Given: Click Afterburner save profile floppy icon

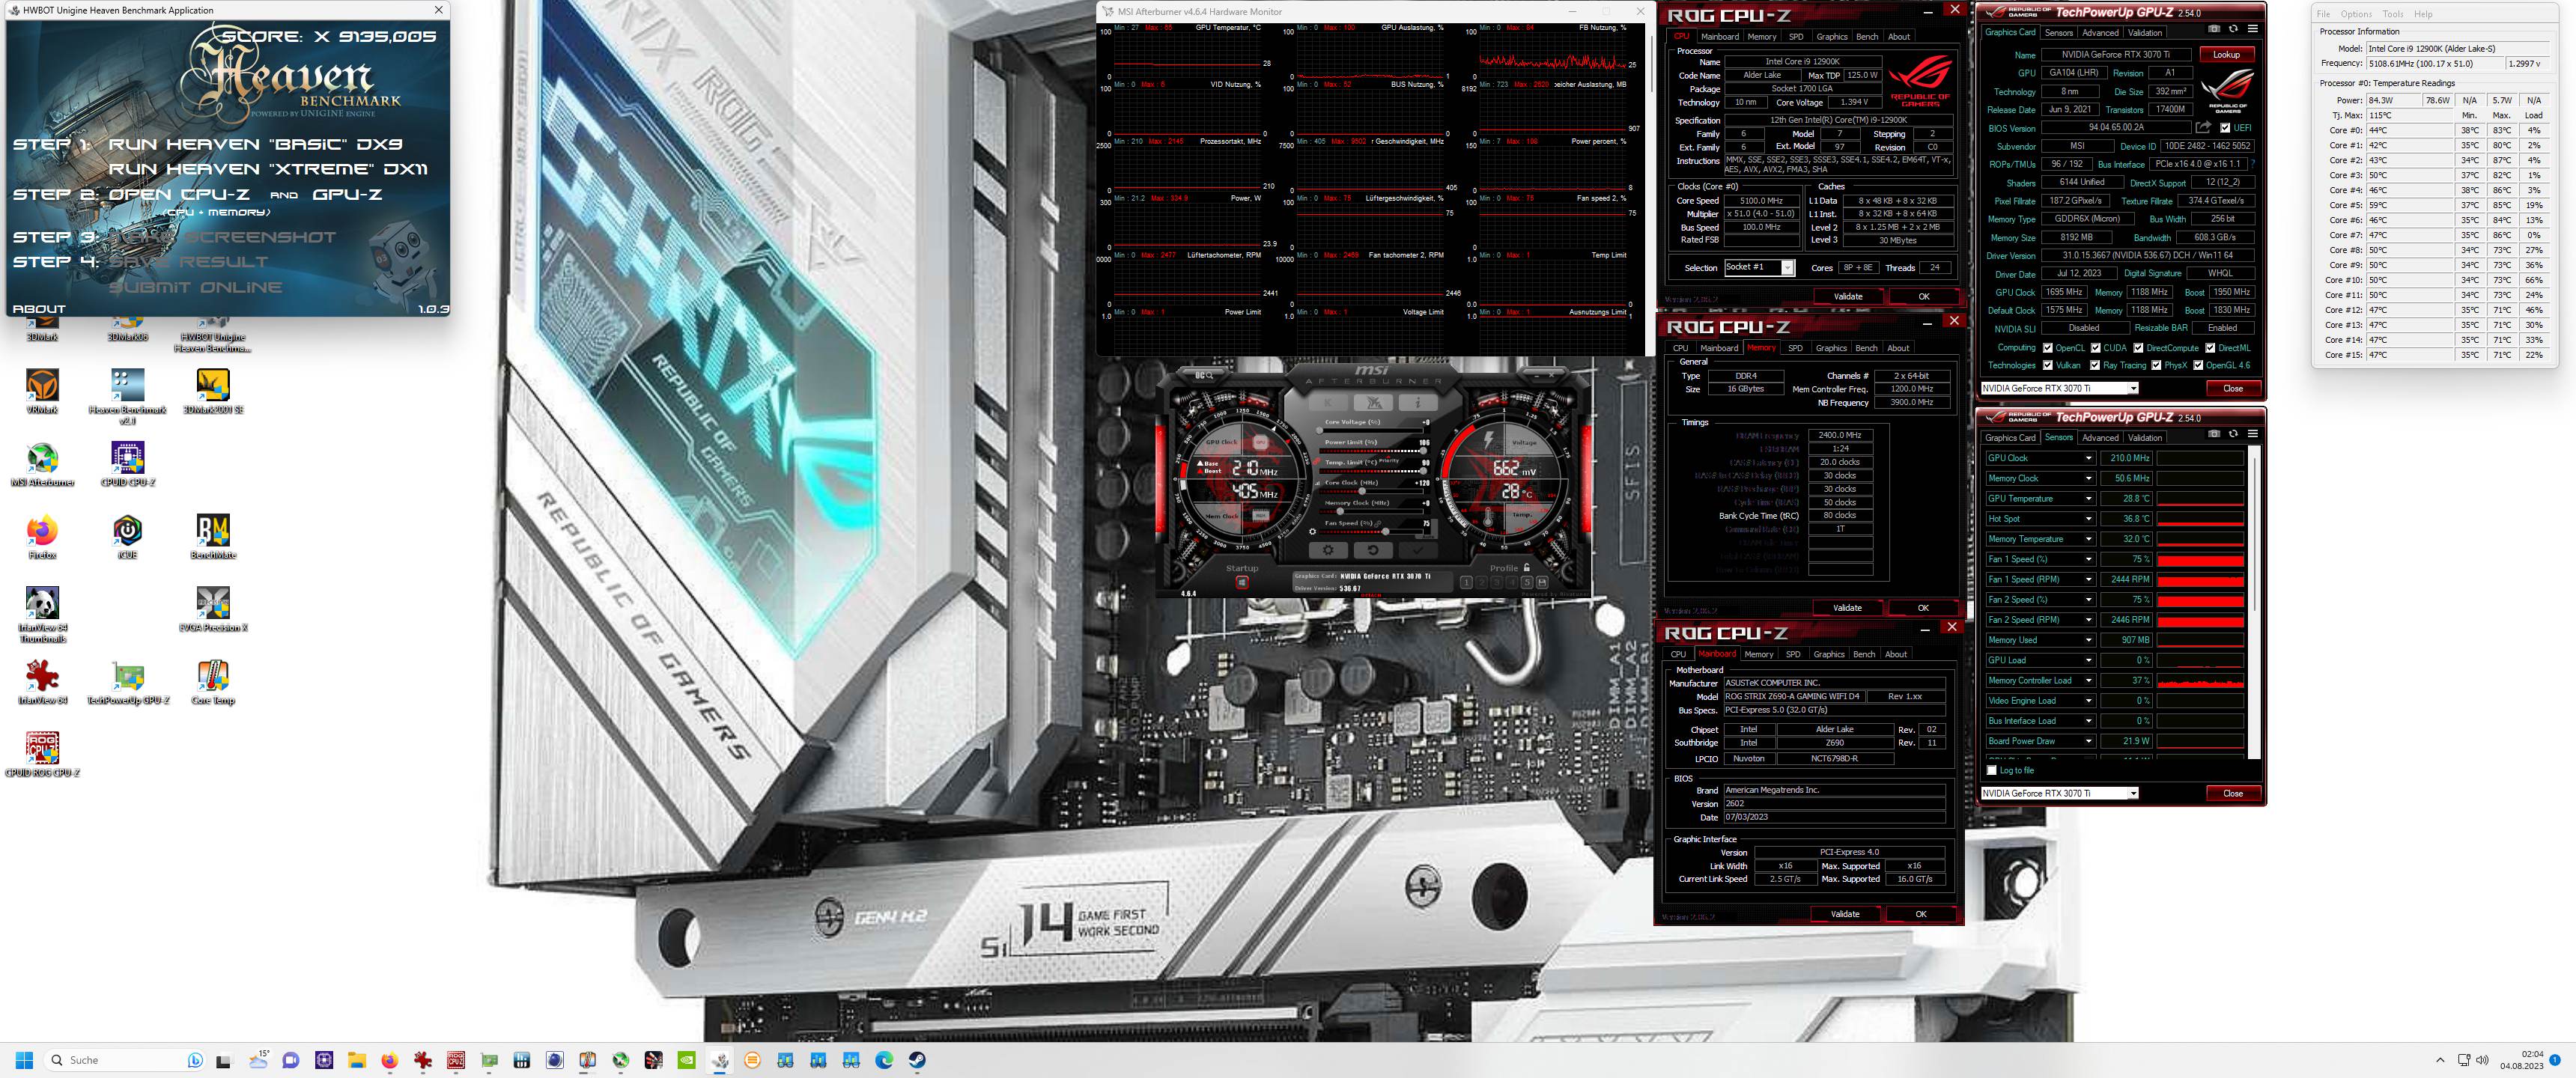Looking at the screenshot, I should [x=1542, y=583].
